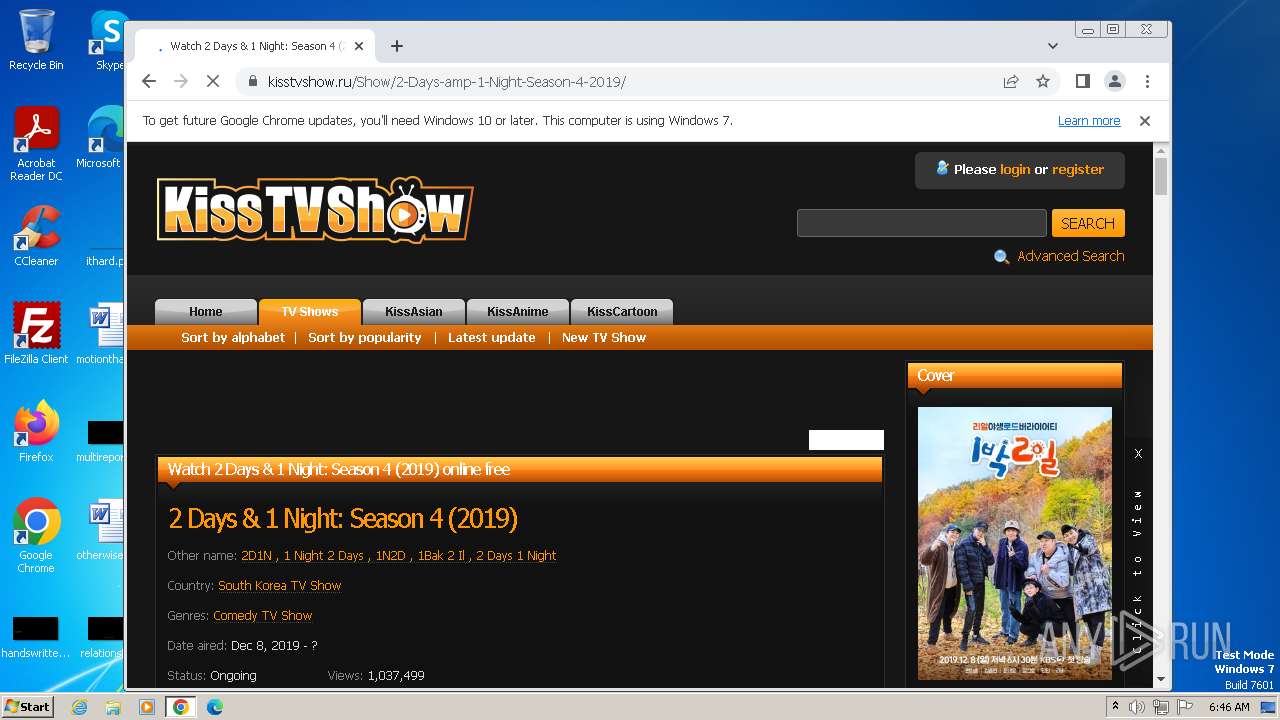Switch to the Home tab
Image resolution: width=1280 pixels, height=720 pixels.
coord(206,311)
